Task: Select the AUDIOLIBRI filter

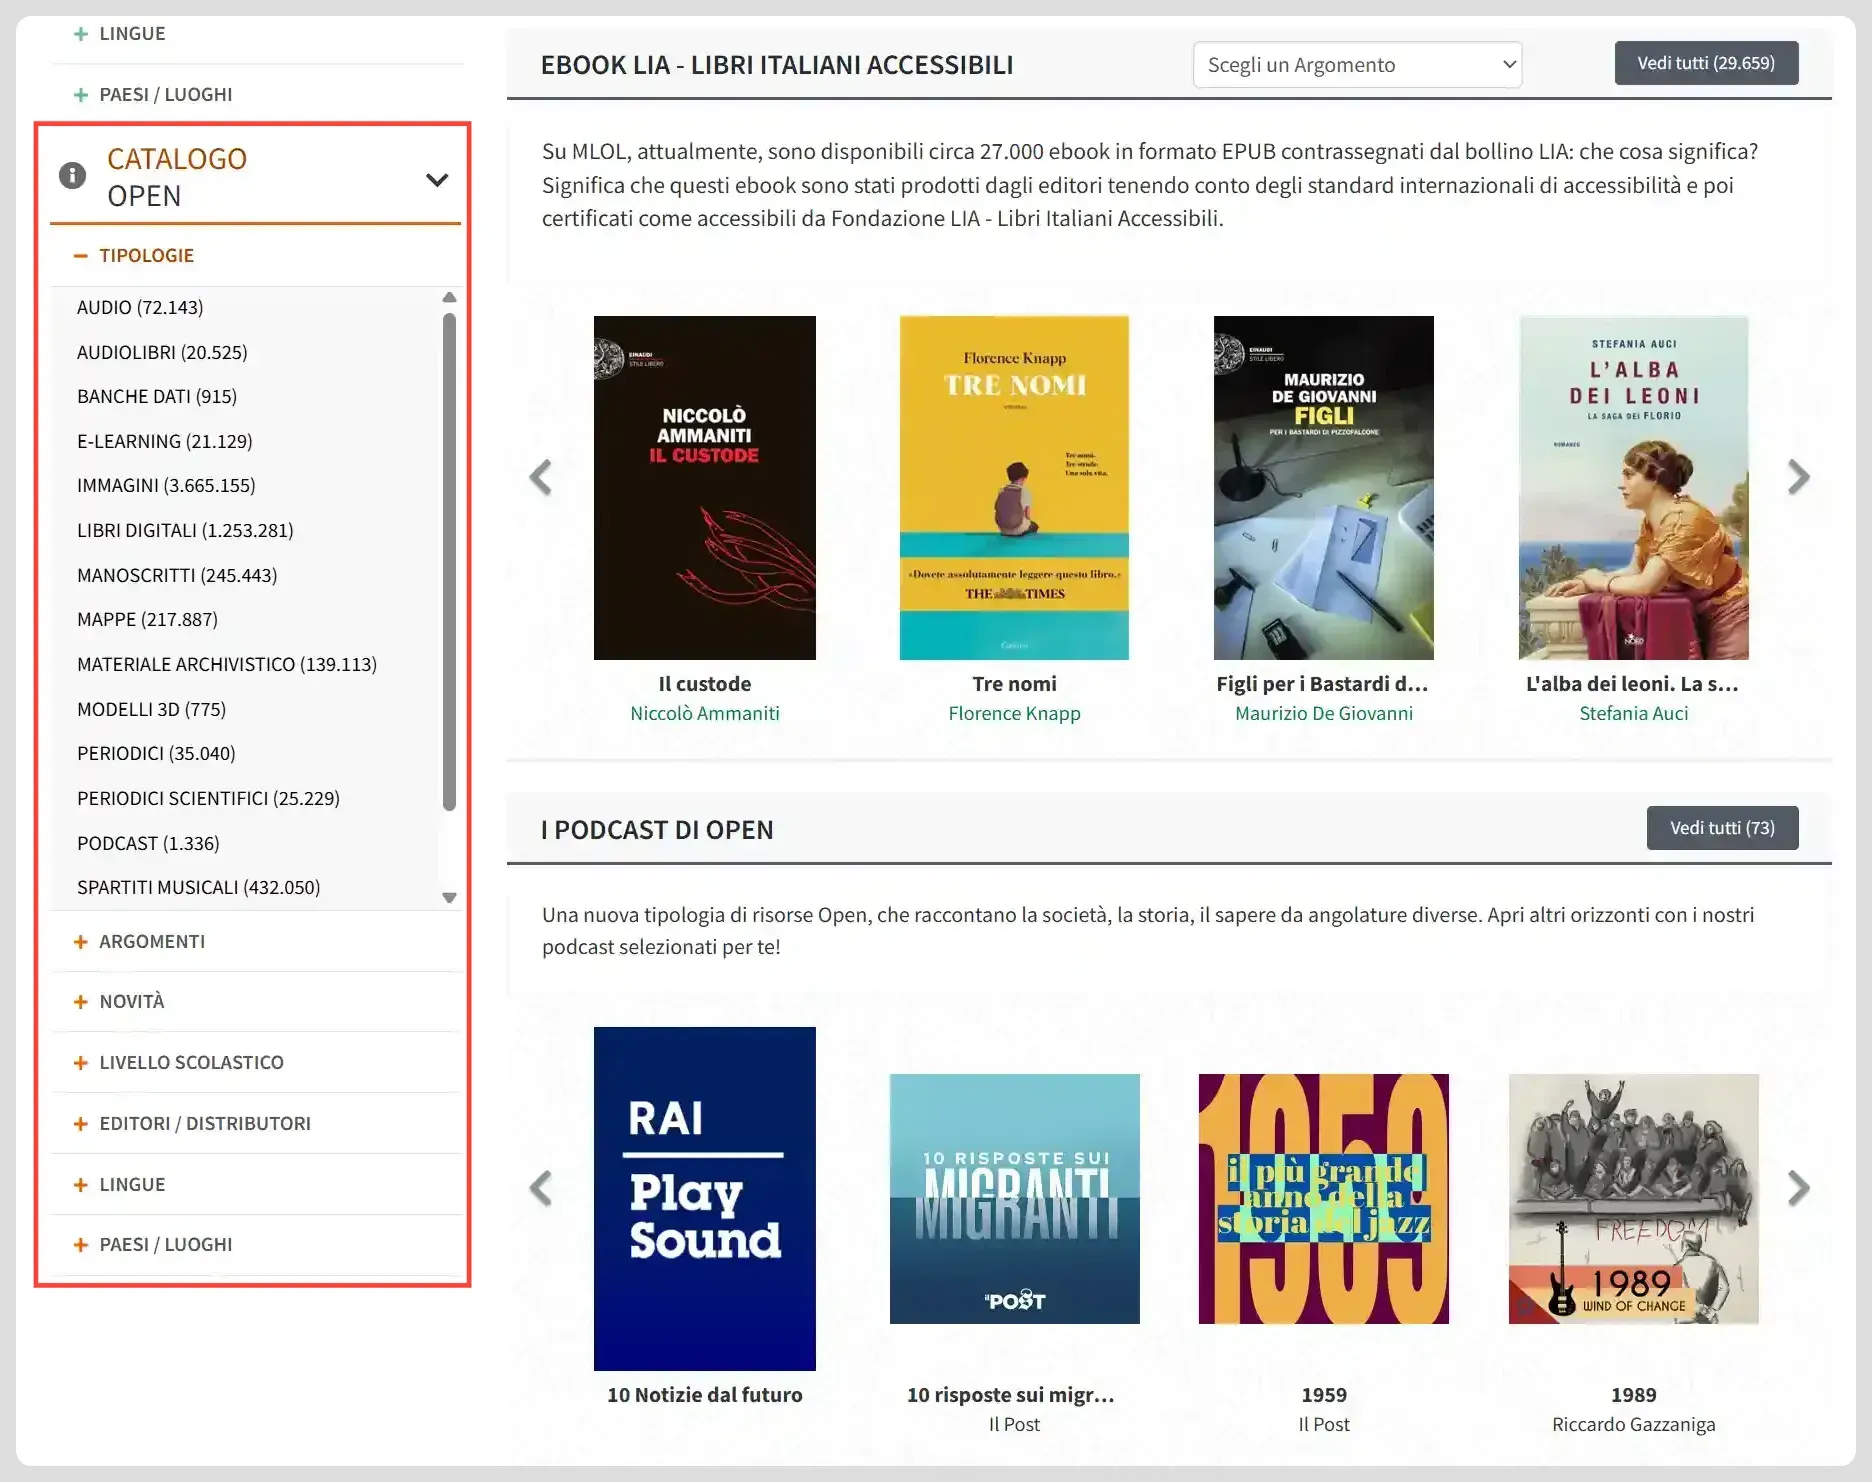Action: [x=164, y=352]
